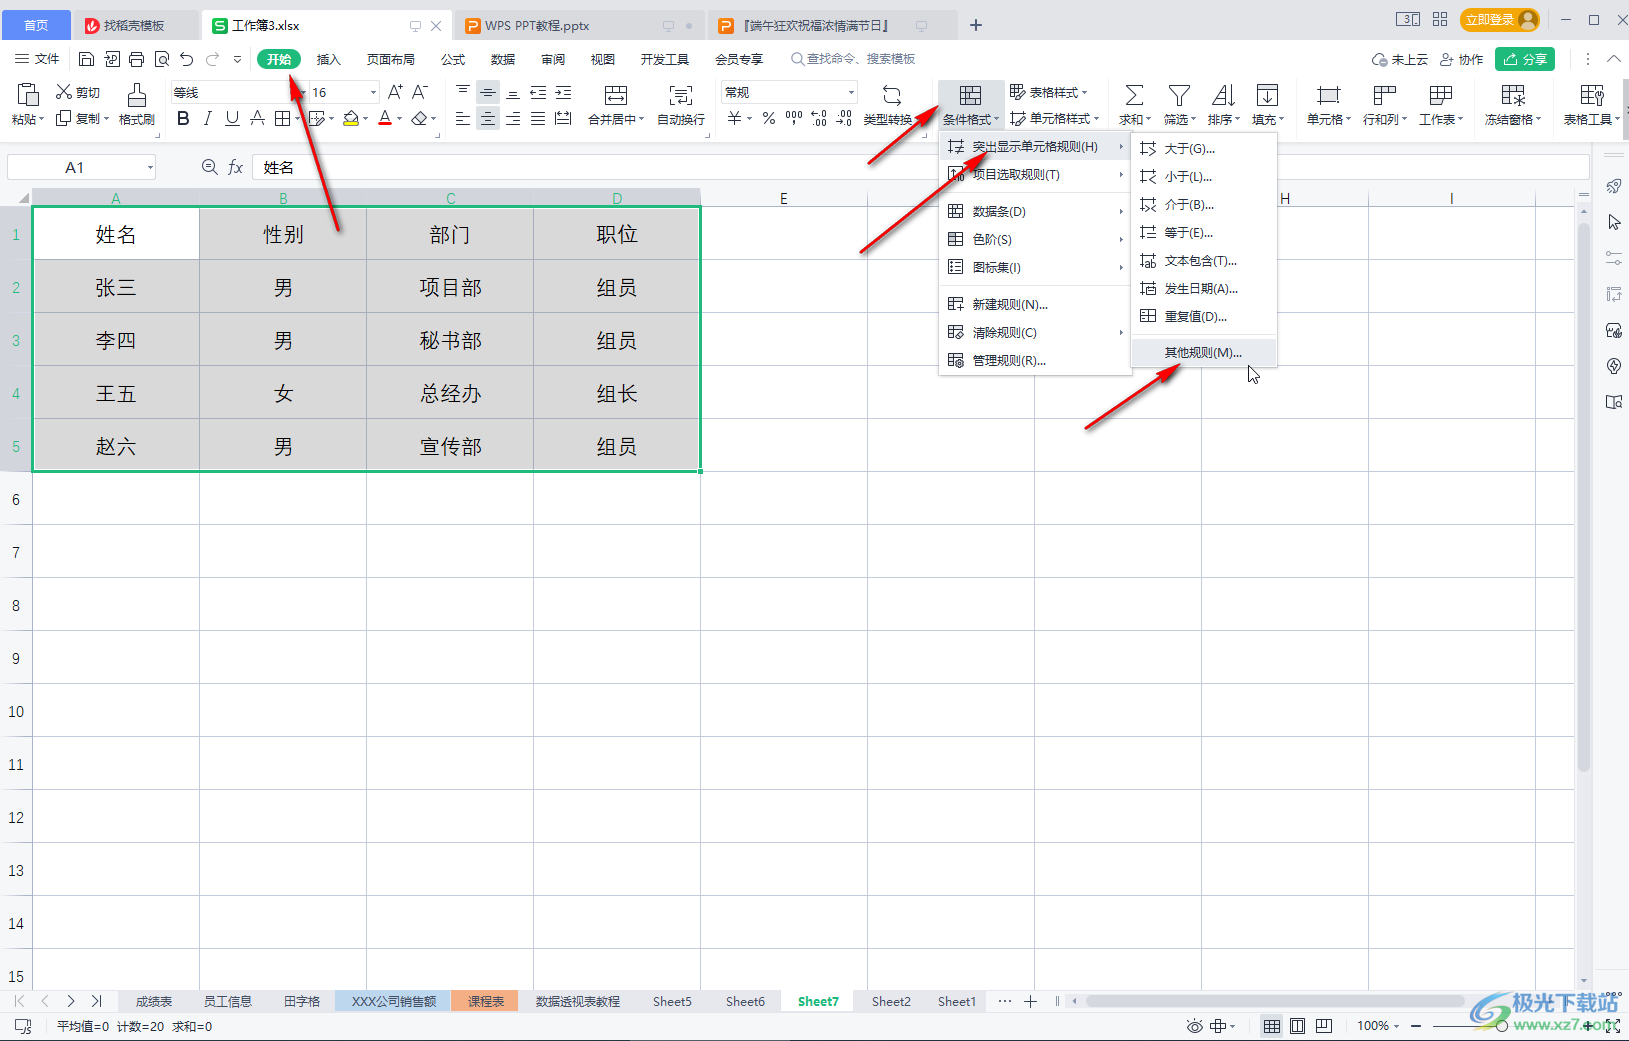1629x1041 pixels.
Task: Click the red font color icon
Action: tap(385, 119)
